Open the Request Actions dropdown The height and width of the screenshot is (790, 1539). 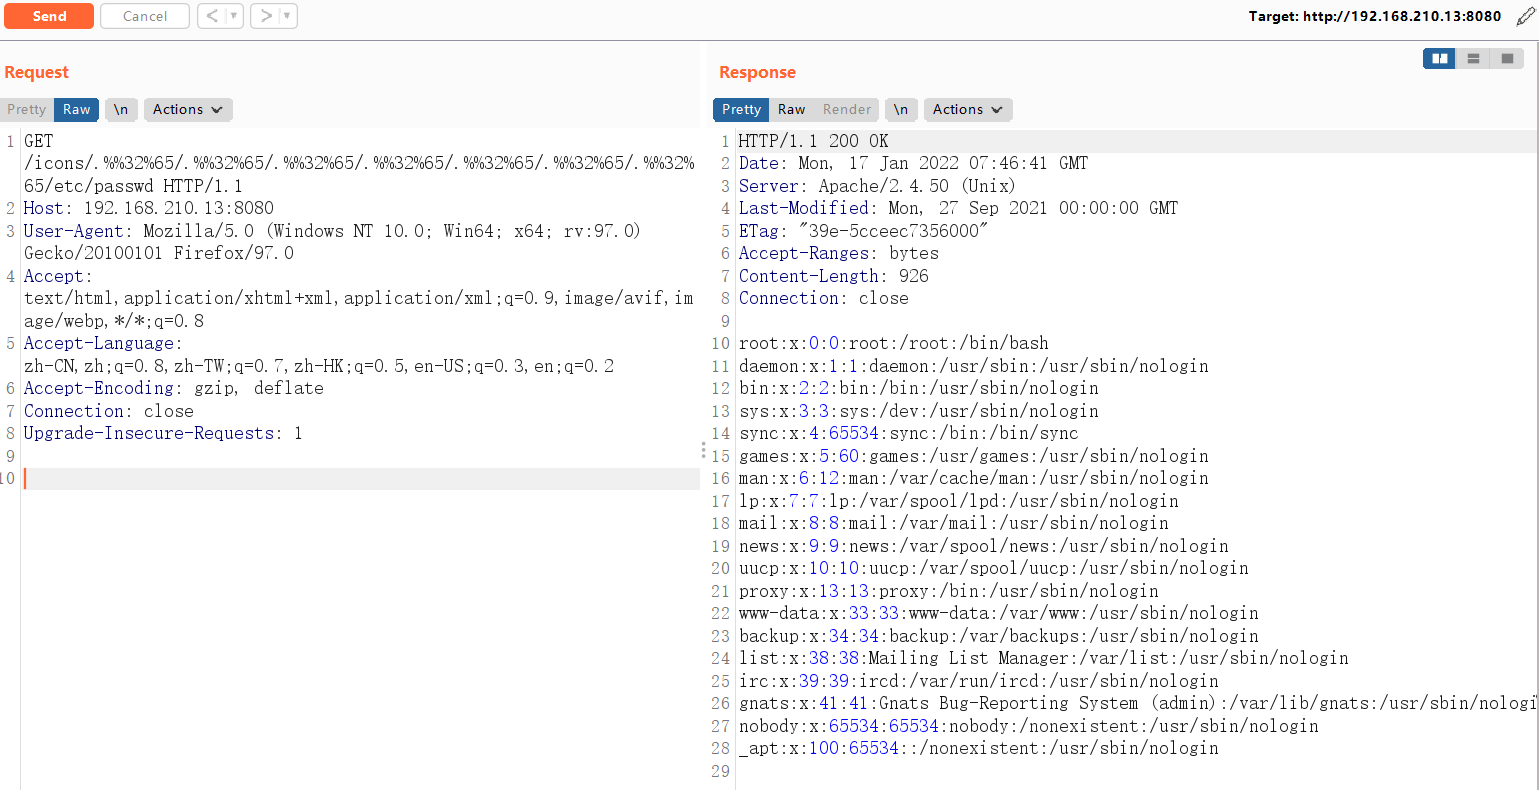[x=188, y=109]
